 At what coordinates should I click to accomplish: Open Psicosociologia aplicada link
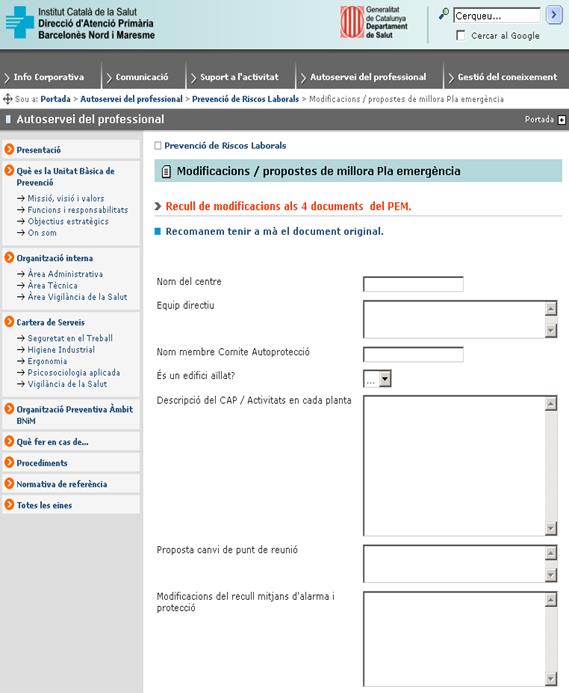coord(74,373)
